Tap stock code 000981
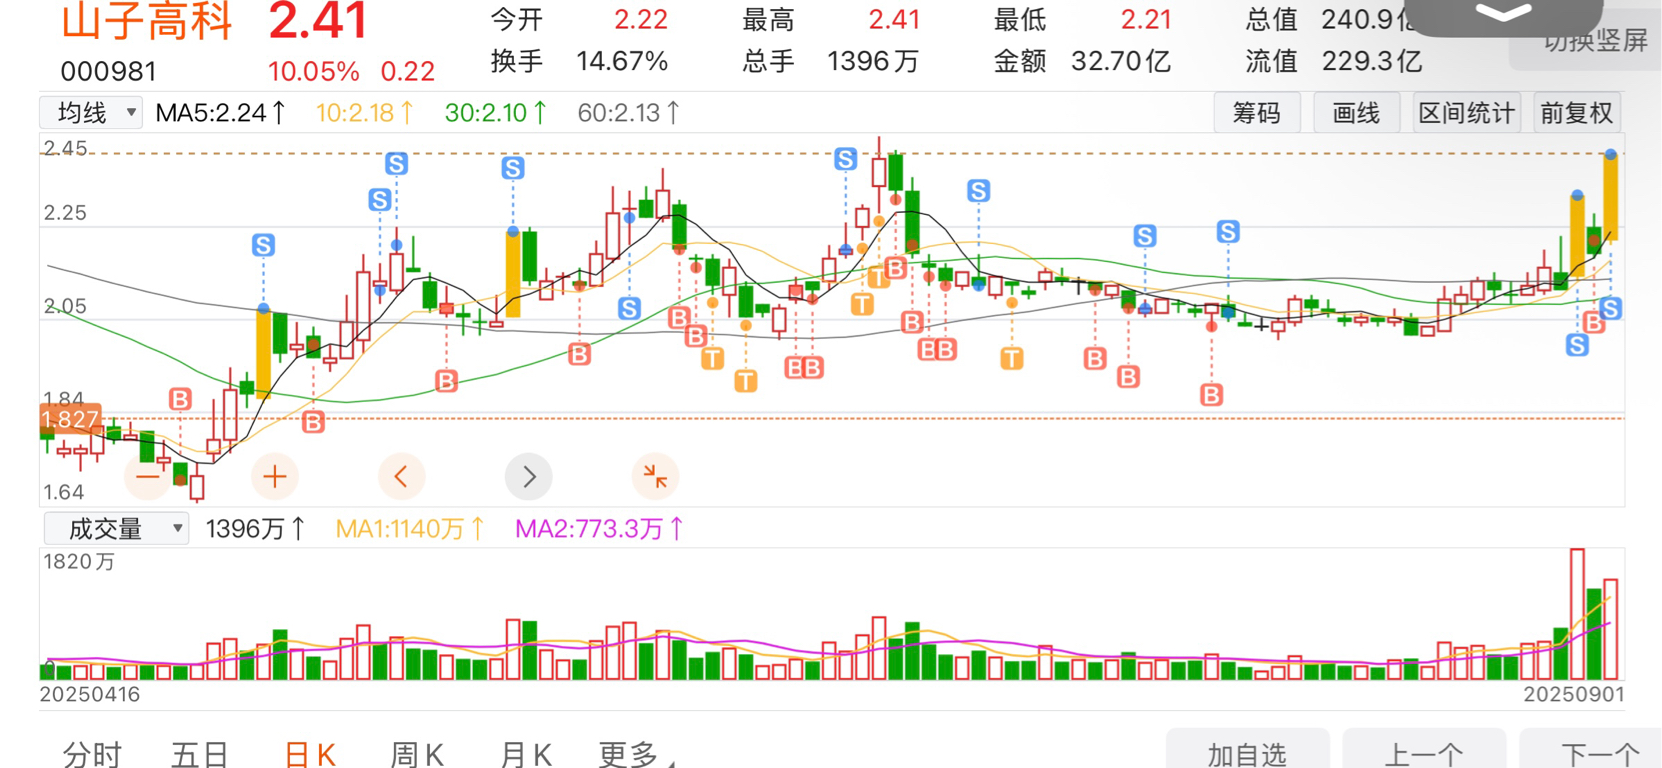The width and height of the screenshot is (1662, 768). 108,72
